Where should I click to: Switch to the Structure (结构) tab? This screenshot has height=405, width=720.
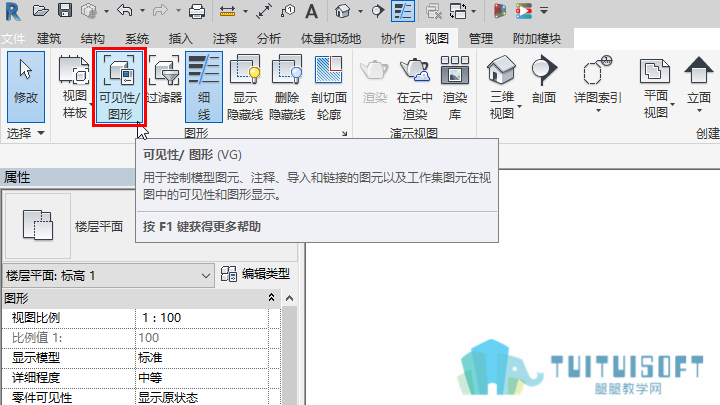[x=92, y=39]
